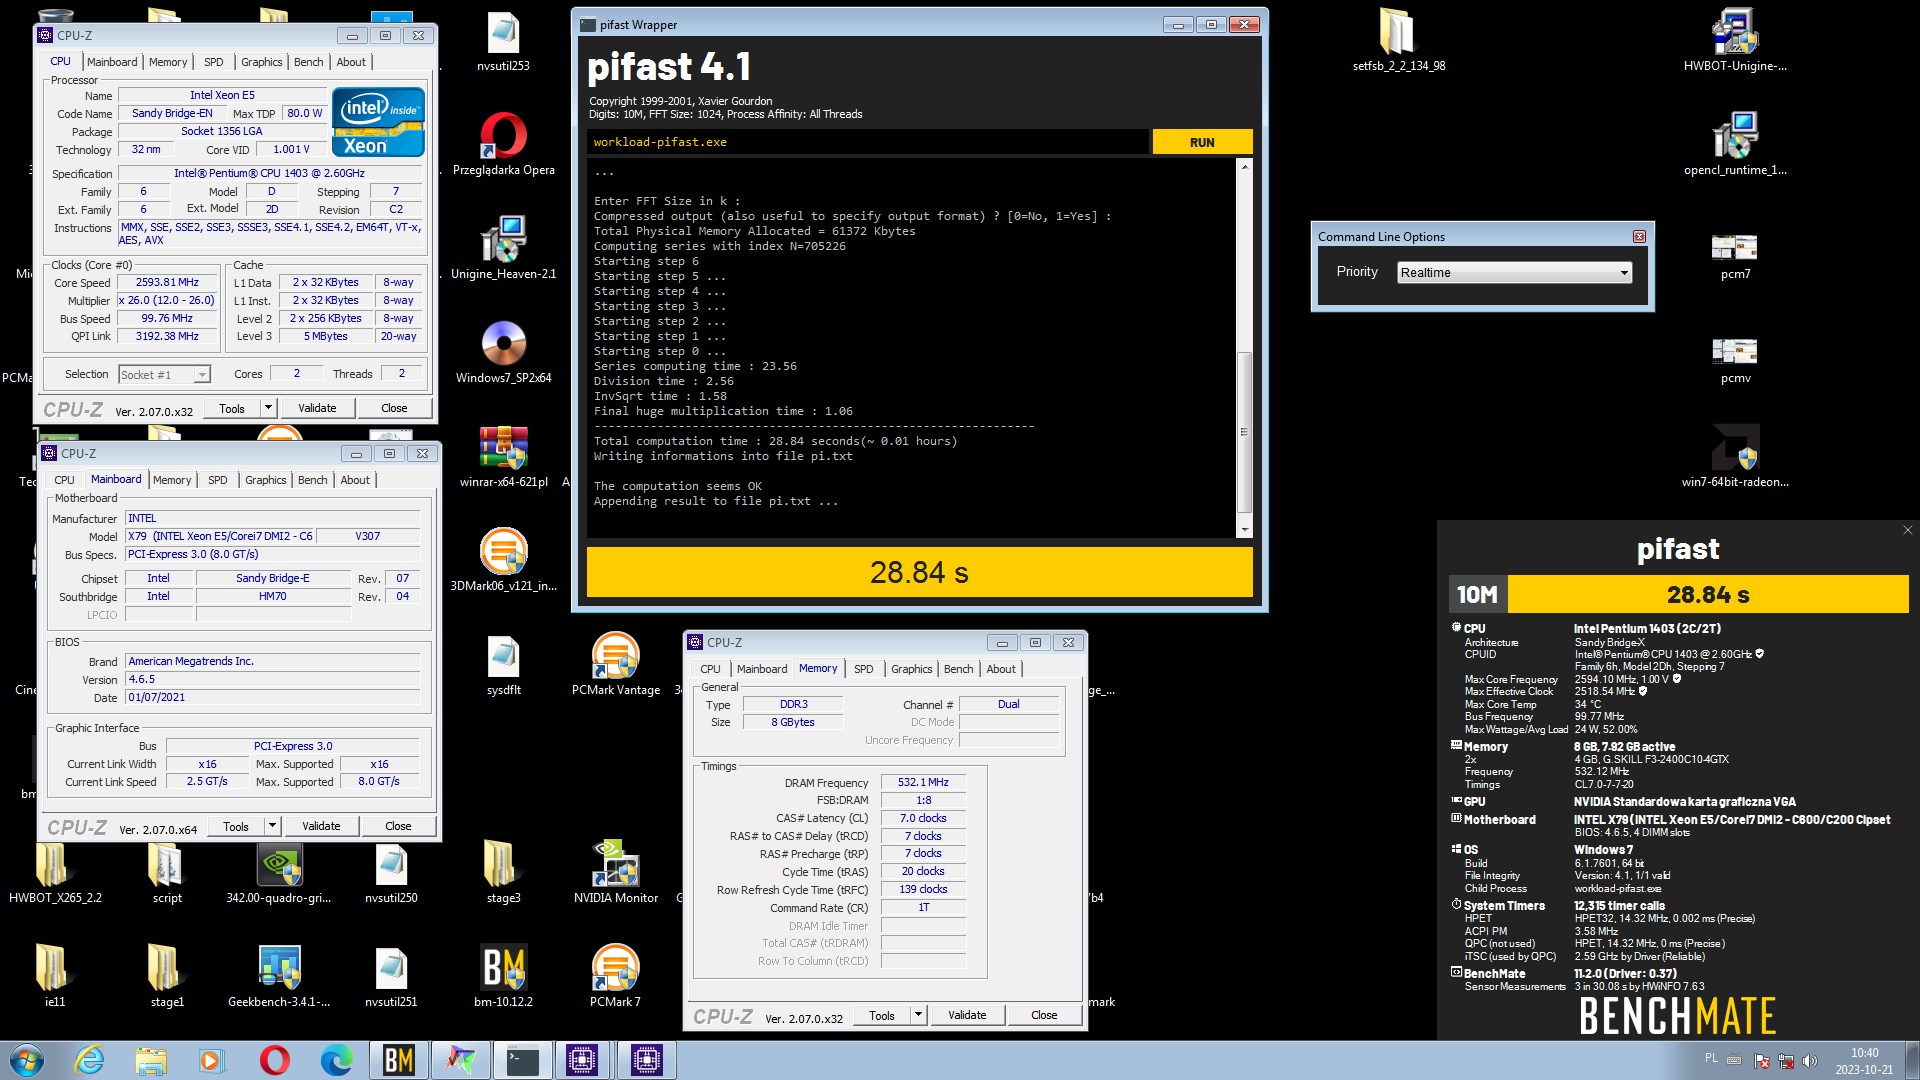Open HWBOT-Unigine installer icon
This screenshot has height=1080, width=1920.
point(1735,42)
